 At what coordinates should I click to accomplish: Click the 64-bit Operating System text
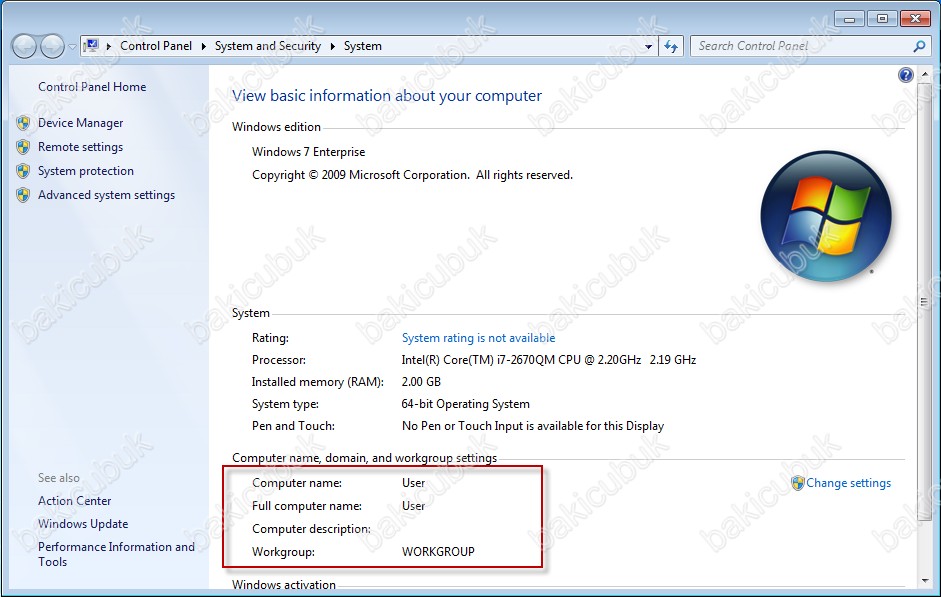click(x=465, y=404)
